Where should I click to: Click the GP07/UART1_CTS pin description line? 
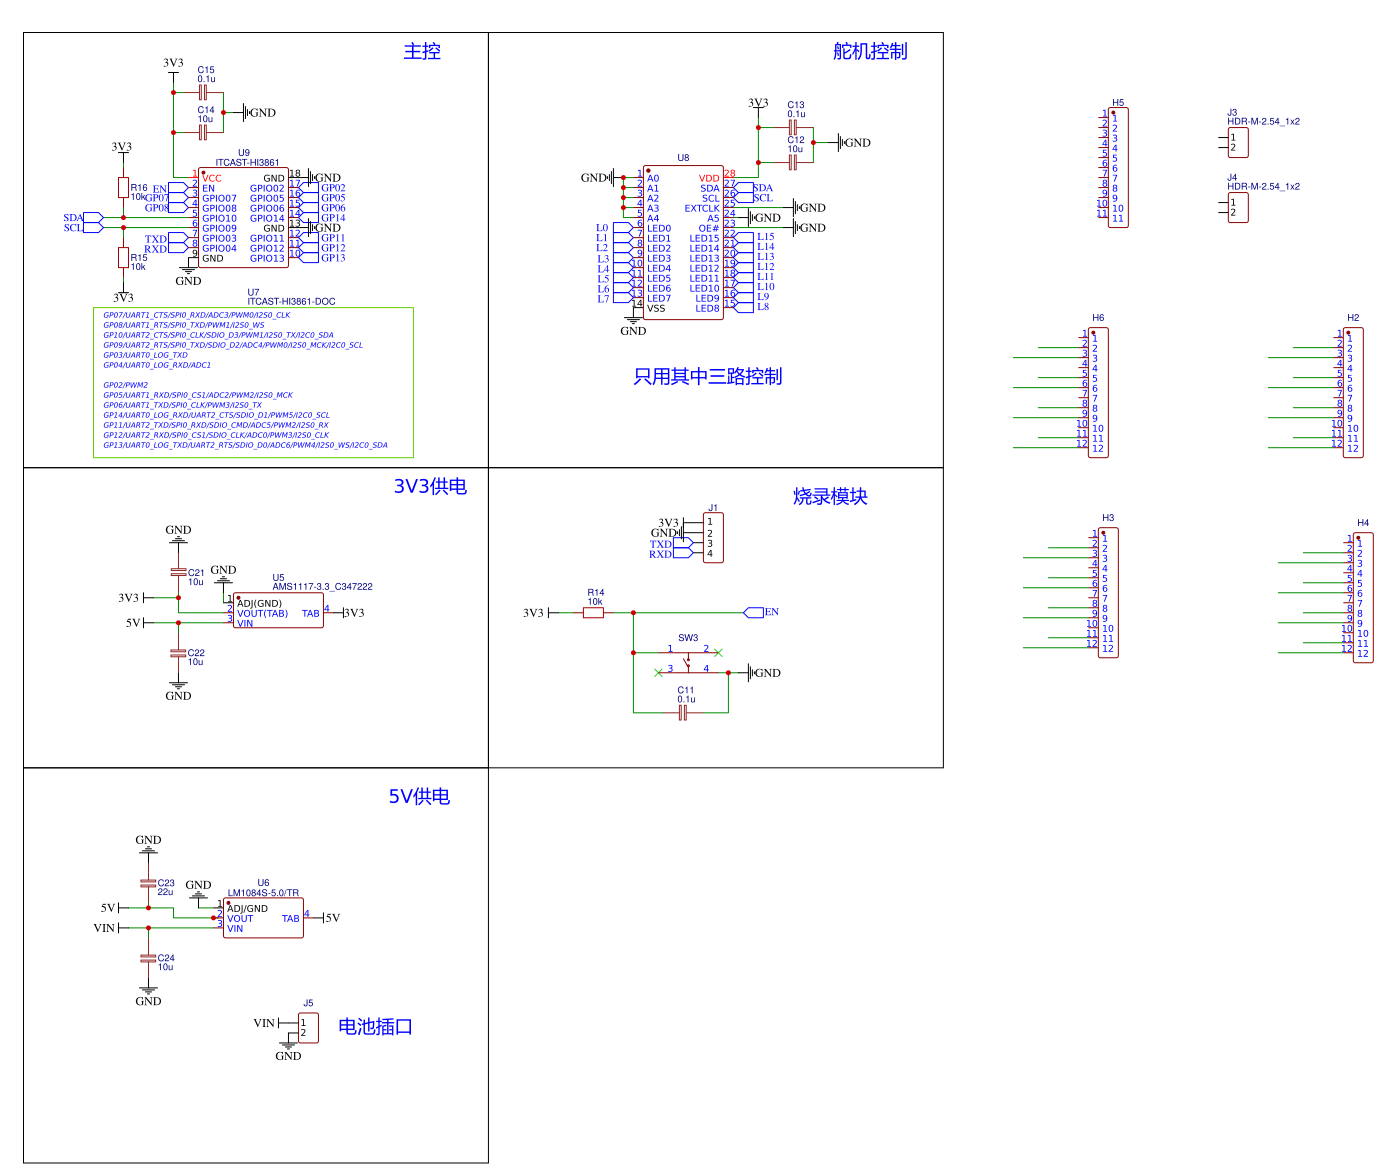(197, 315)
